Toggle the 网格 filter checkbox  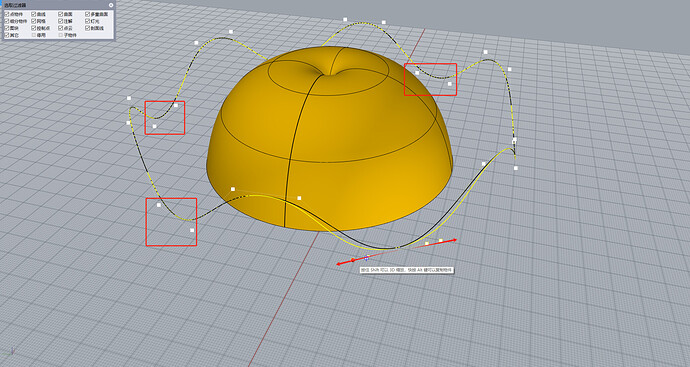click(34, 21)
